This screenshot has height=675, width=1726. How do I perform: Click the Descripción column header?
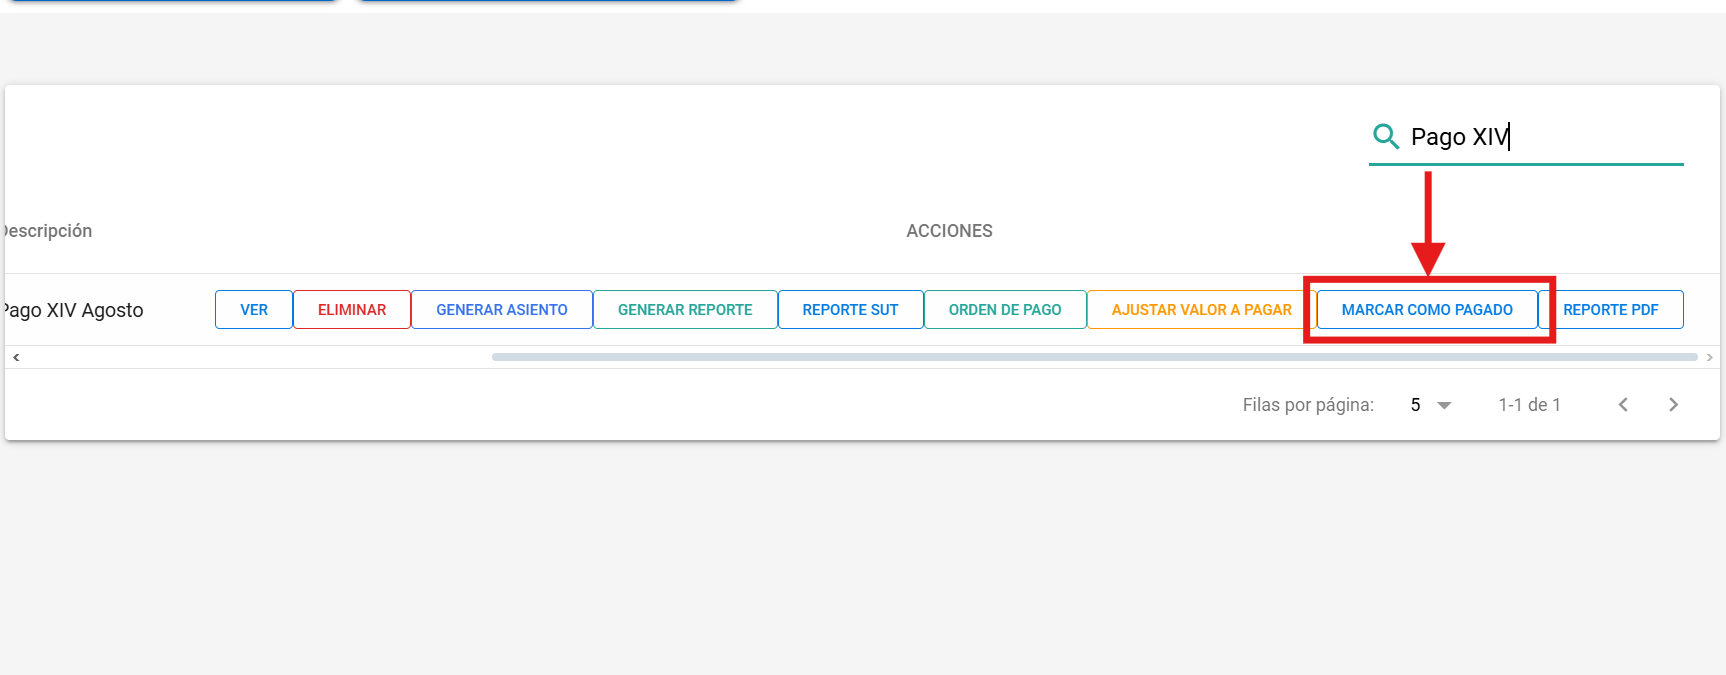click(x=47, y=231)
